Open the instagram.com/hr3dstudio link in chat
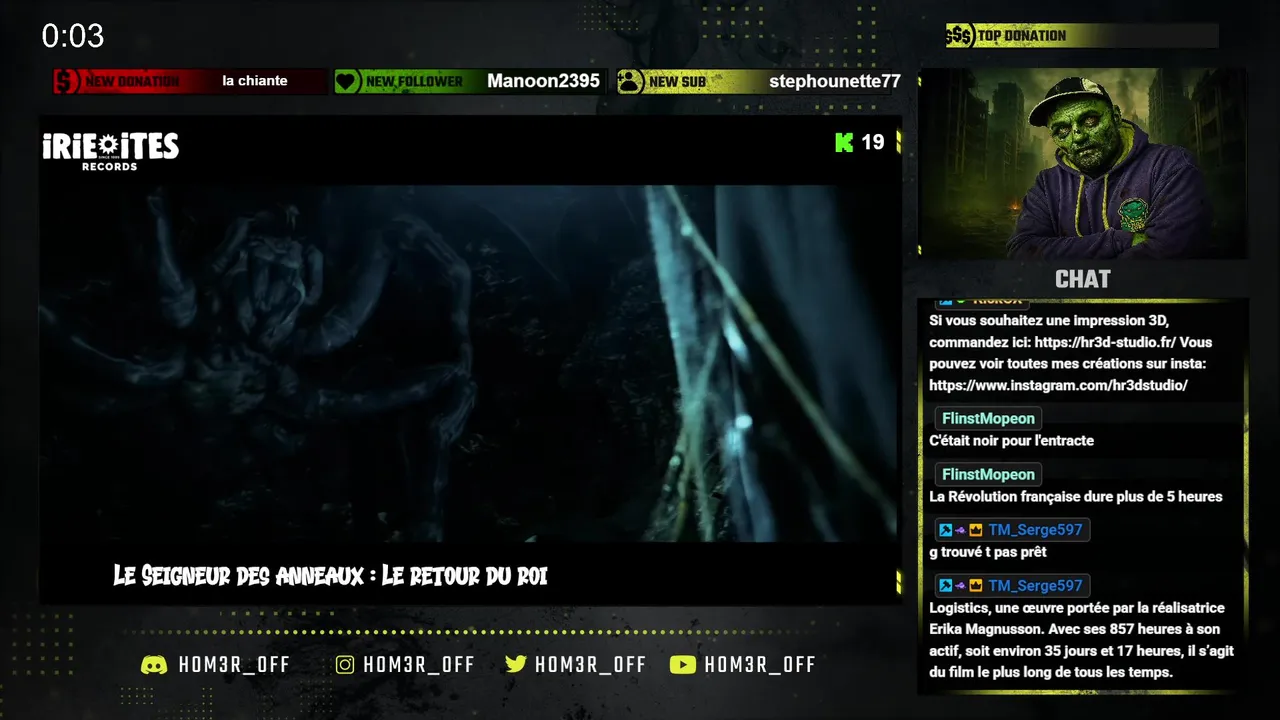The height and width of the screenshot is (720, 1280). (x=1058, y=385)
